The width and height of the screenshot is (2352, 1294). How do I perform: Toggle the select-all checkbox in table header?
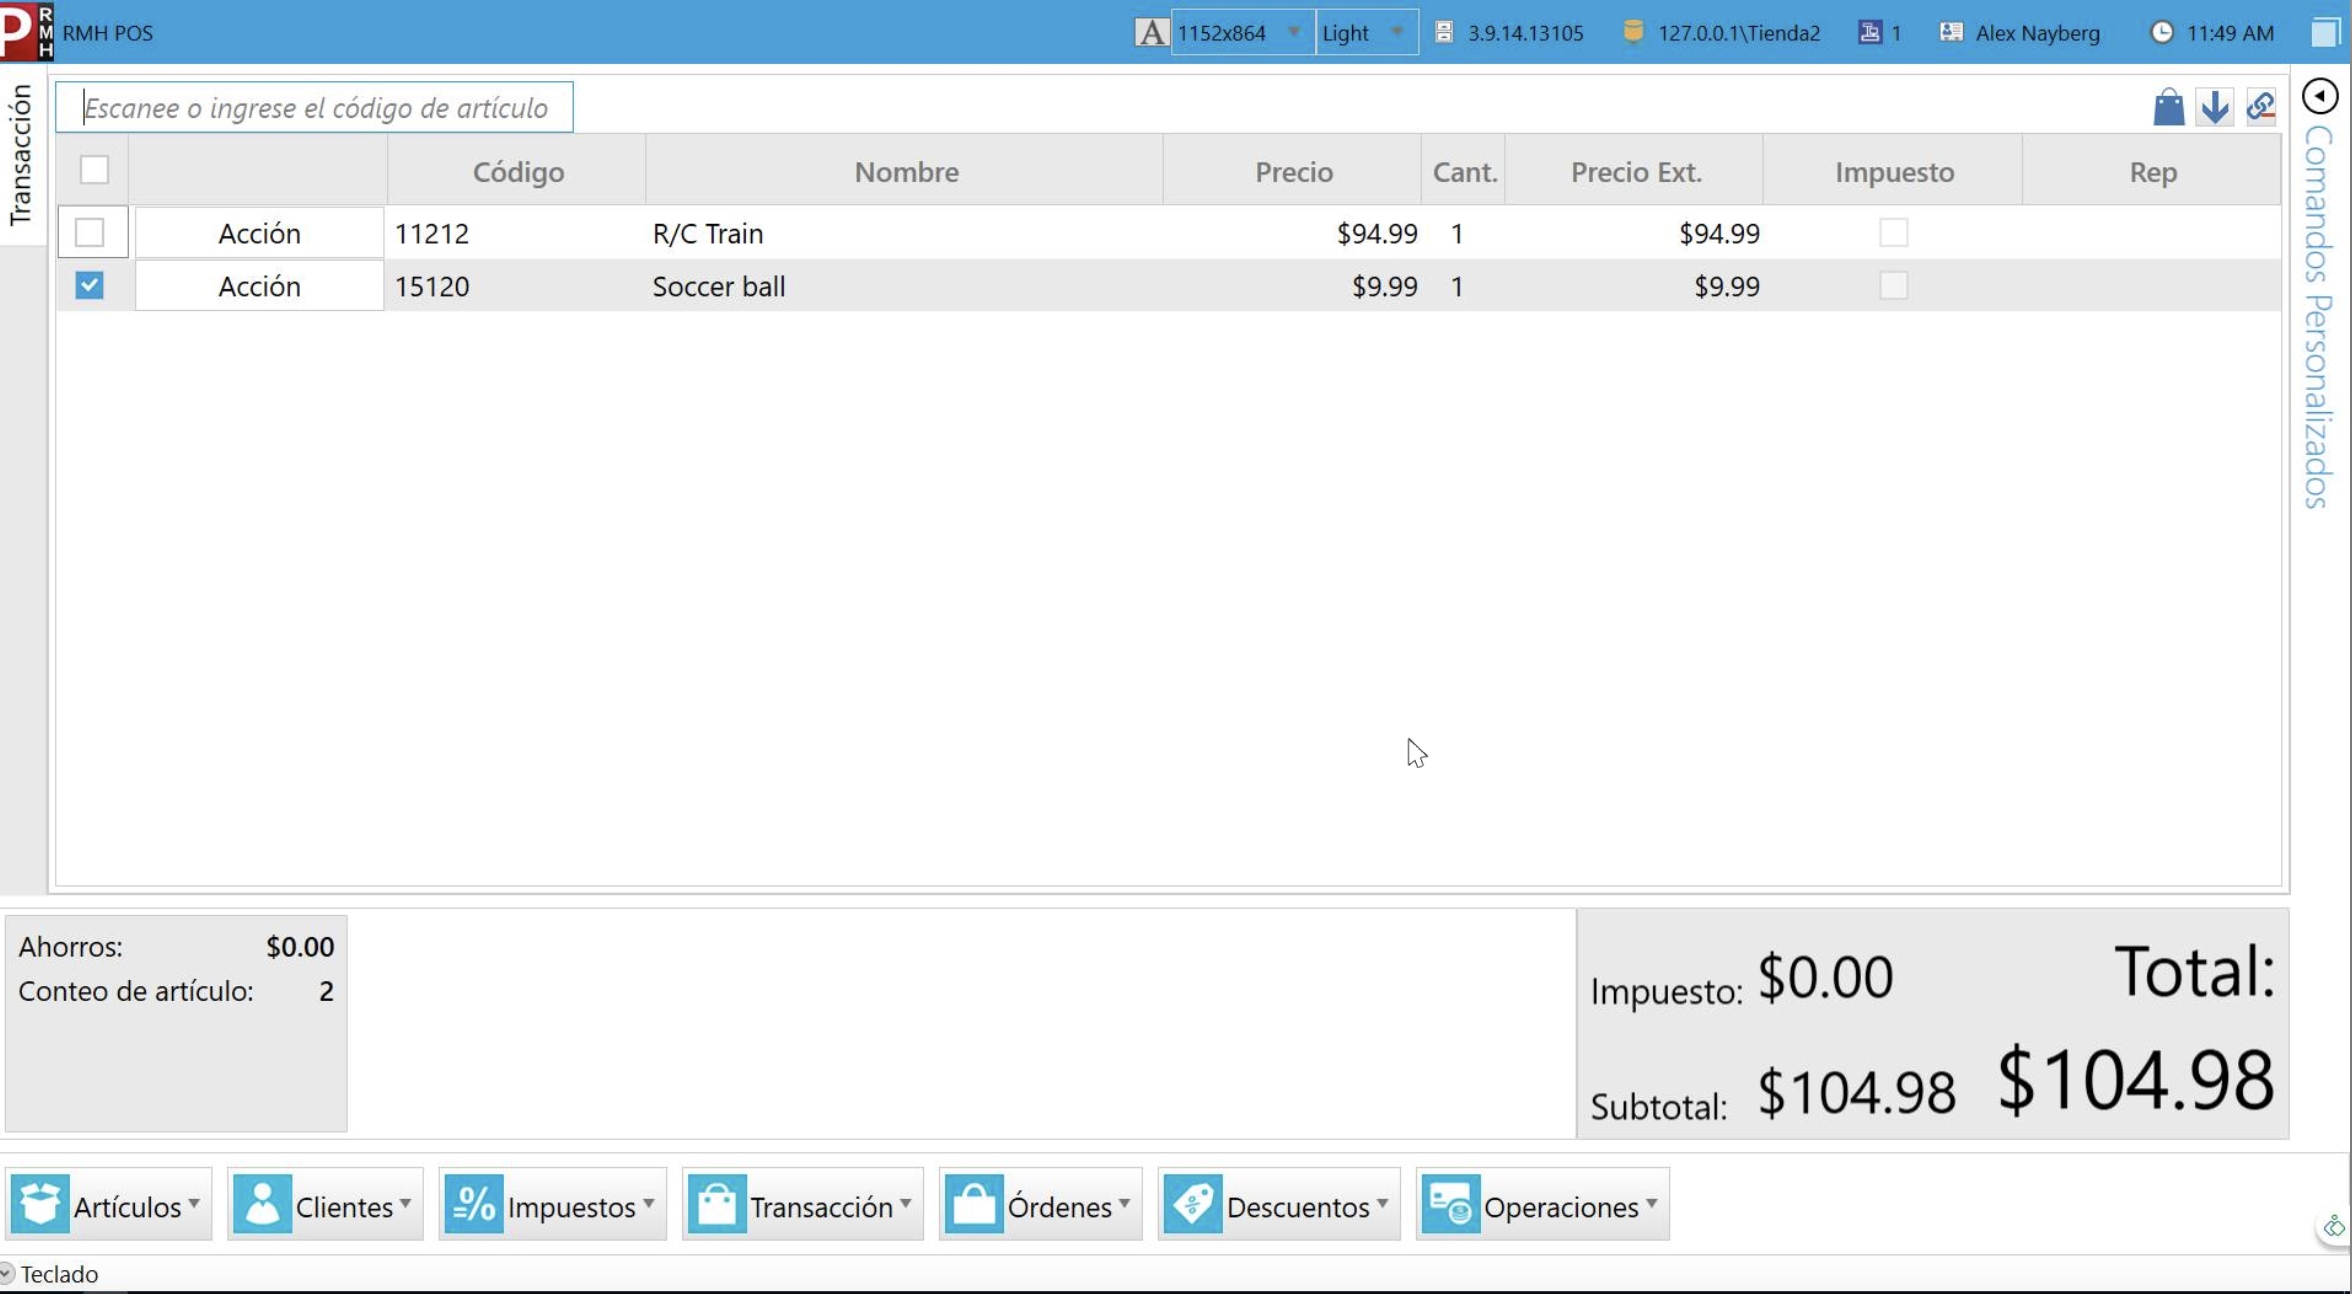pos(94,170)
